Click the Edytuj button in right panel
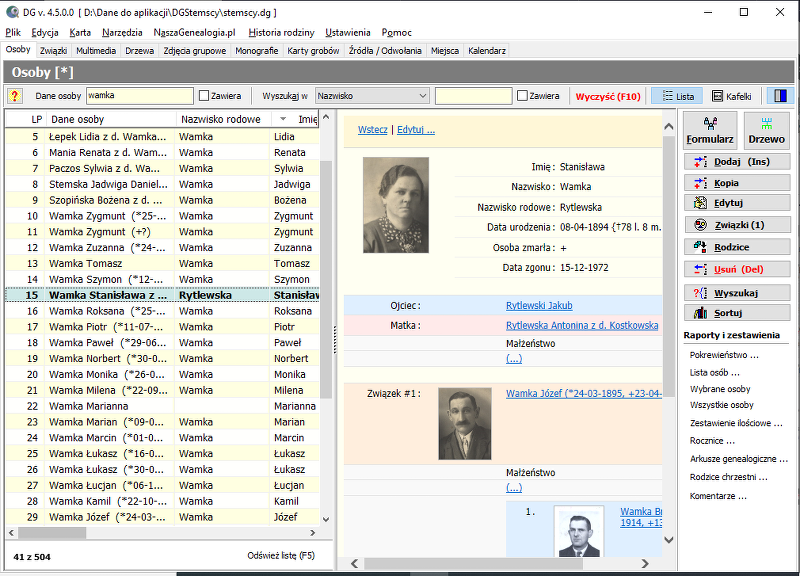800x576 pixels. (x=737, y=203)
